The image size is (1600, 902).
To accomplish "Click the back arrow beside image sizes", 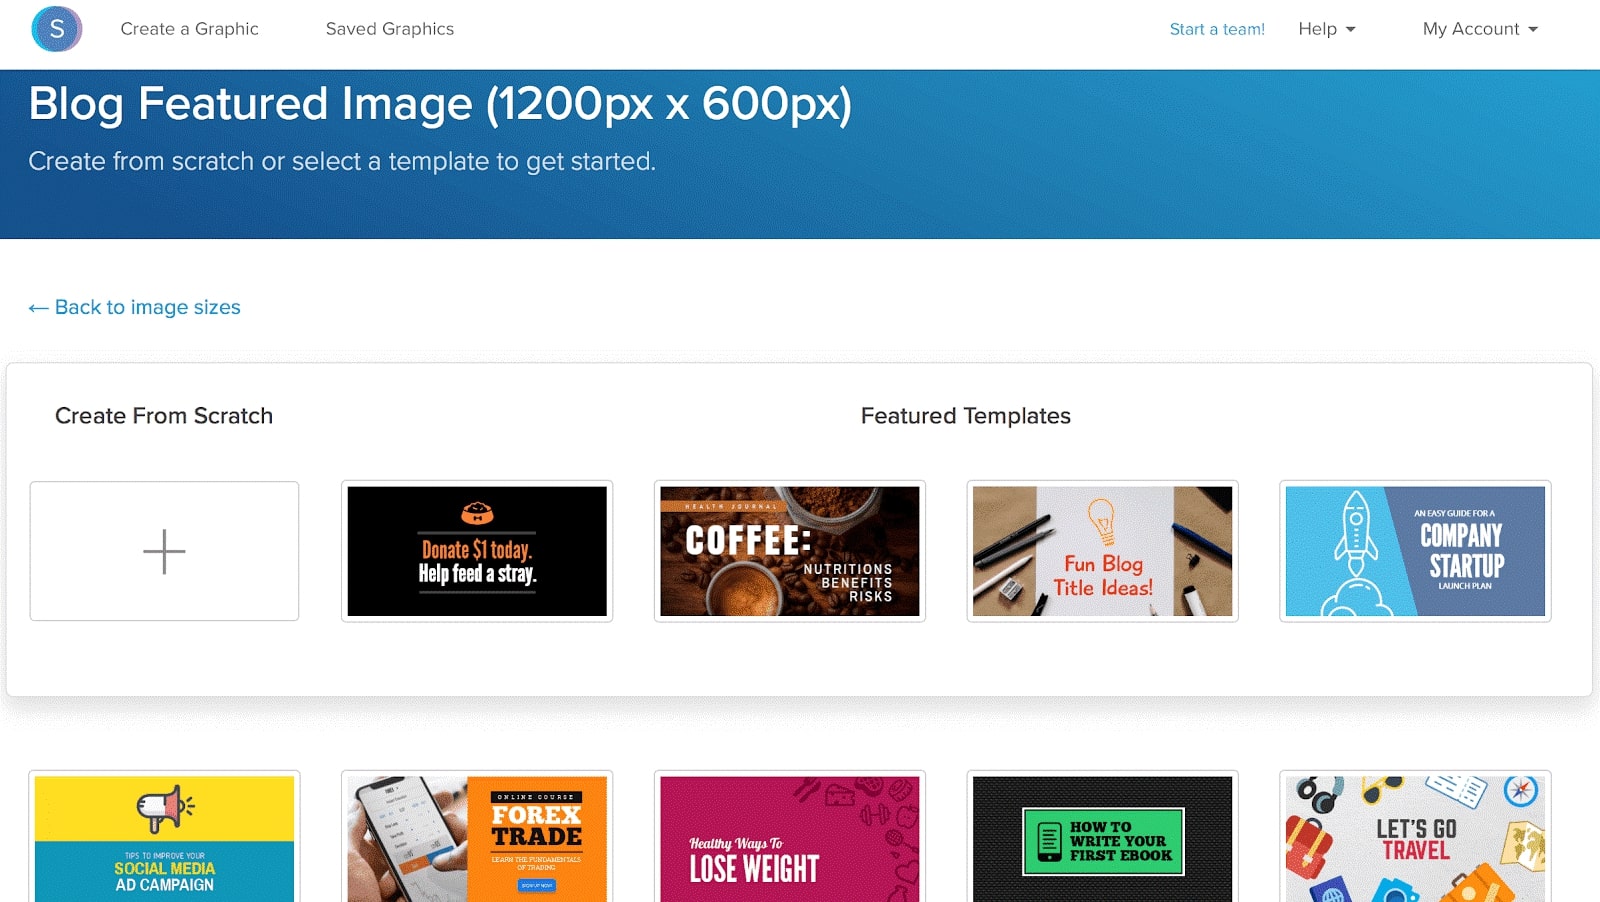I will [x=38, y=308].
